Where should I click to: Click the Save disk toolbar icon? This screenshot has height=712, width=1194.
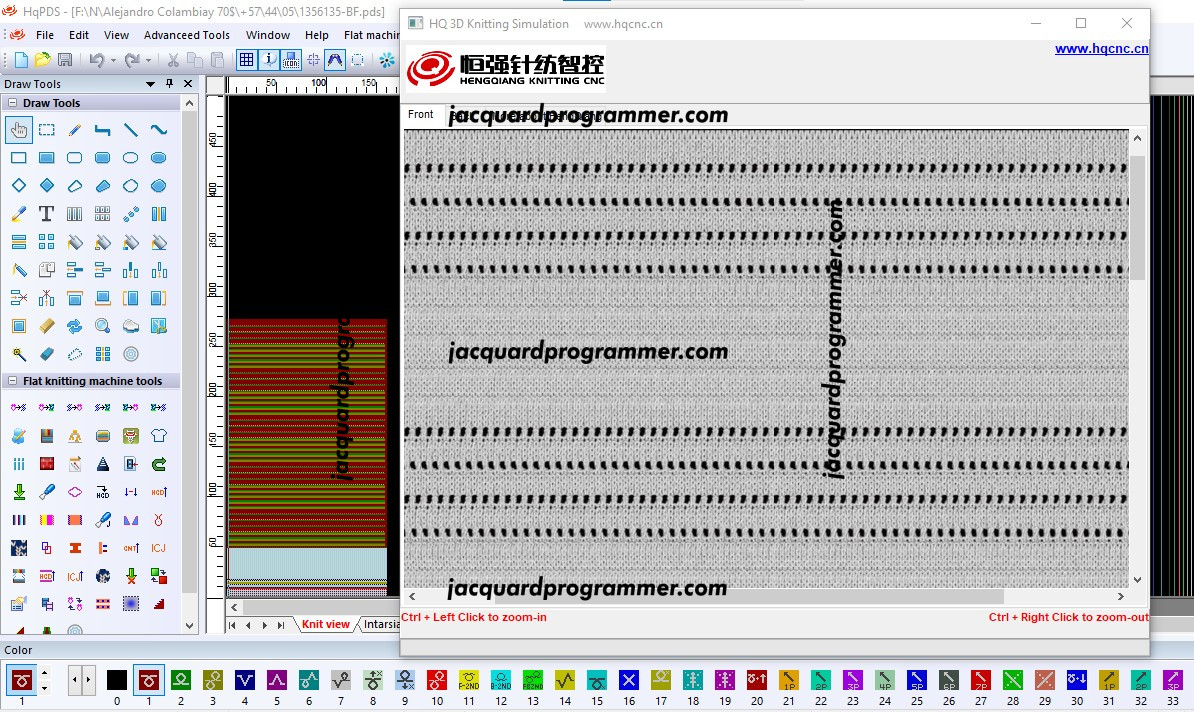click(x=65, y=59)
